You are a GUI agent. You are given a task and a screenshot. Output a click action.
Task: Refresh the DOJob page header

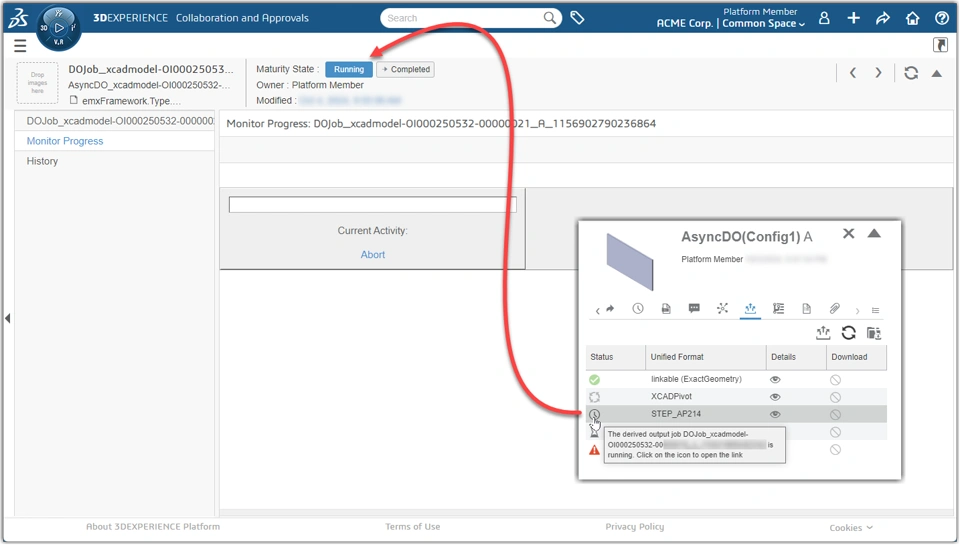click(x=911, y=73)
